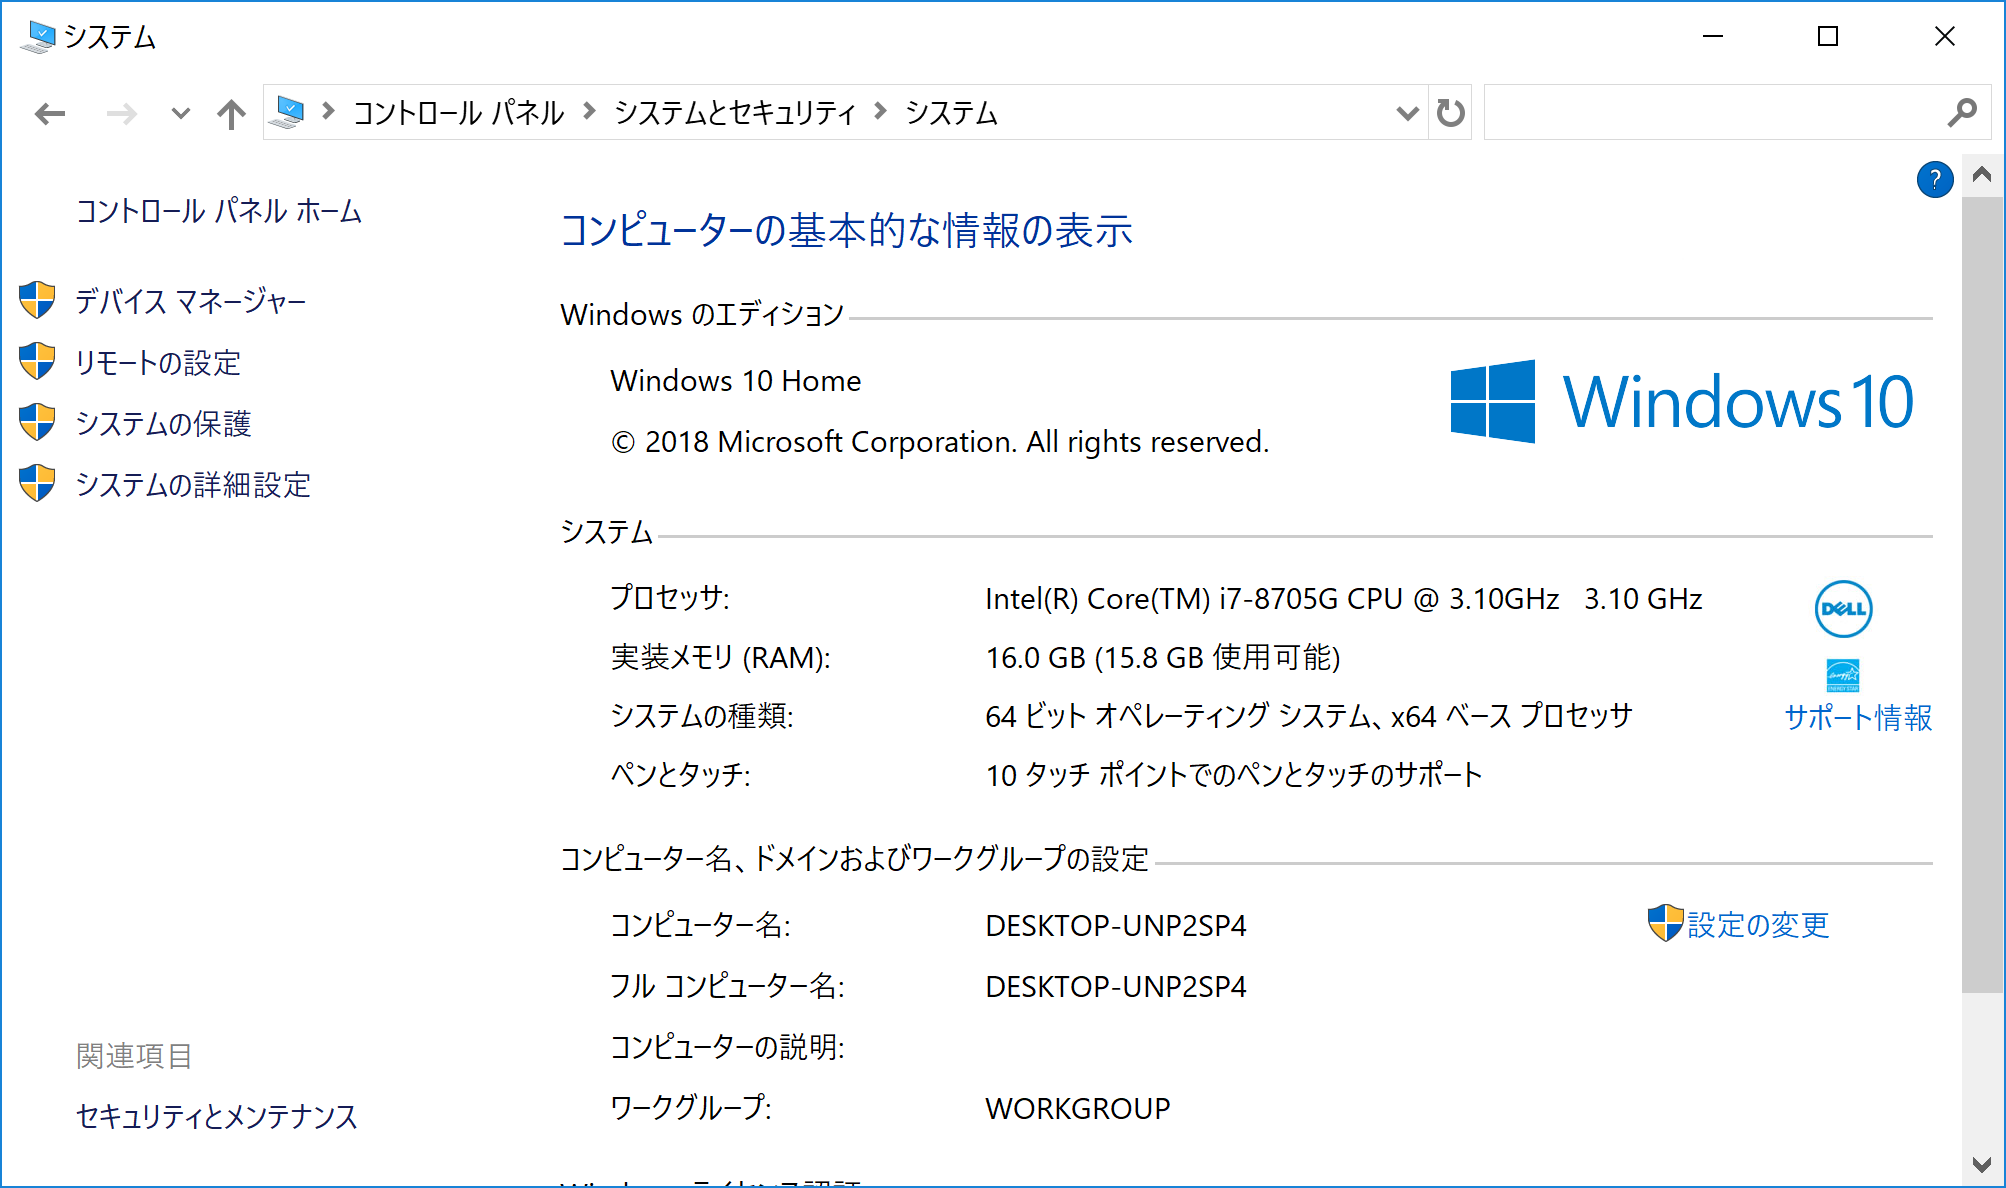This screenshot has width=2006, height=1188.
Task: Open システムの保護 link
Action: (164, 424)
